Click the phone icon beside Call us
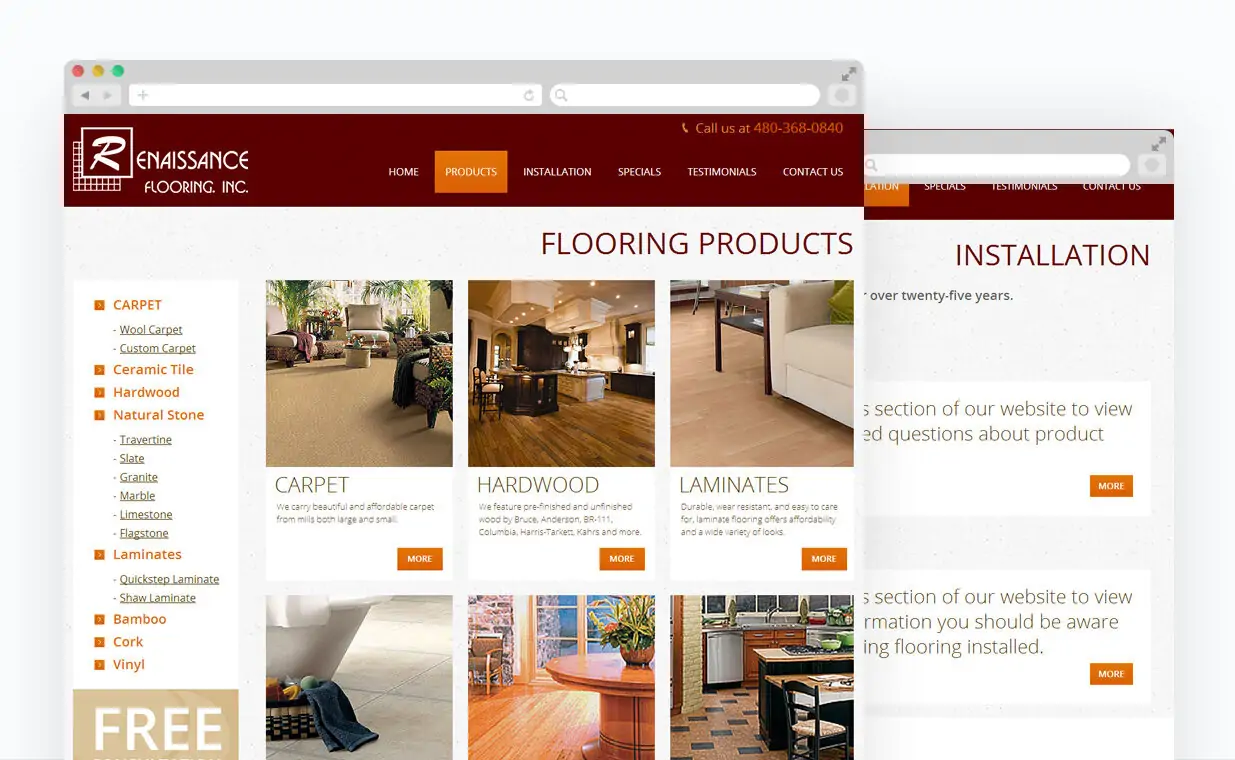The width and height of the screenshot is (1235, 760). (x=685, y=128)
